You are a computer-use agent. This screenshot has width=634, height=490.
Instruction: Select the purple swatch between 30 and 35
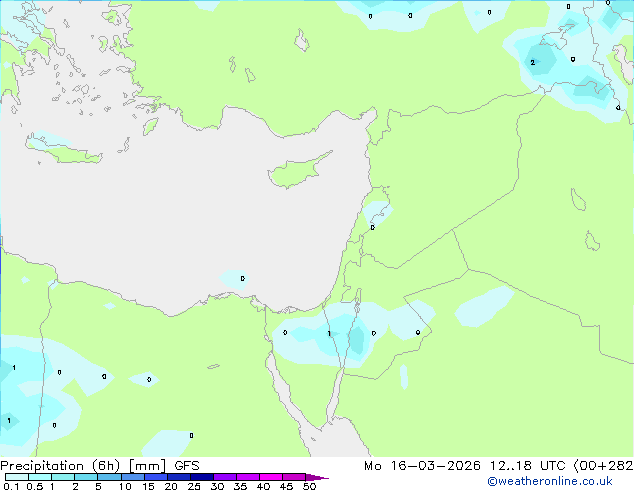(225, 477)
